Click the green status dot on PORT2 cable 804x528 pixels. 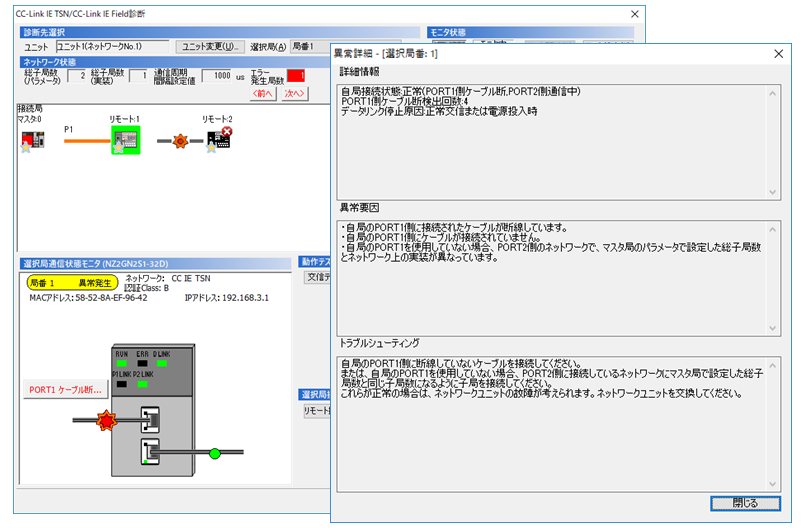point(214,455)
